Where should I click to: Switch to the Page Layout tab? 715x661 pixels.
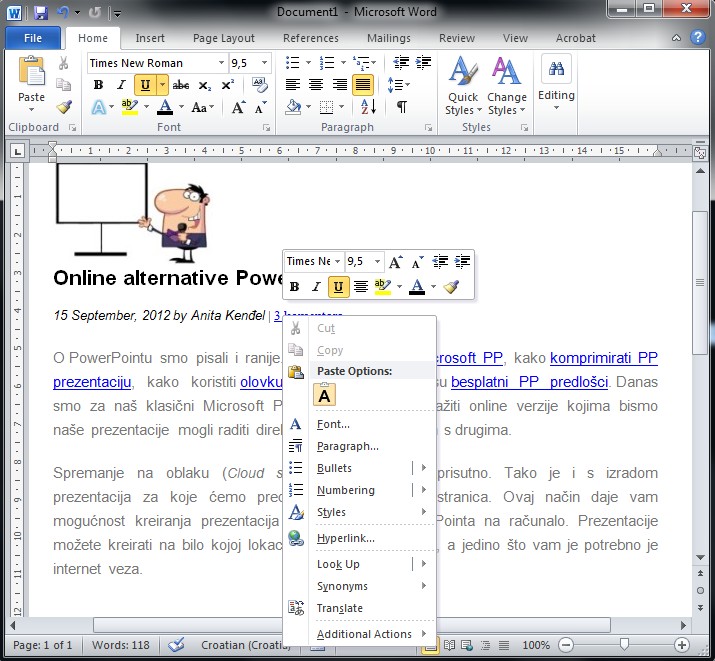223,38
